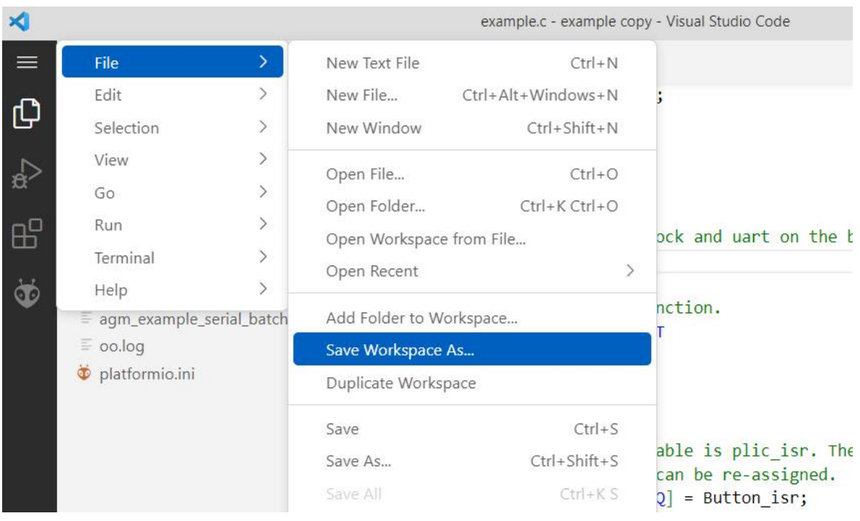This screenshot has width=860, height=521.
Task: Click the 'can be re-assigned.' comment text
Action: tap(745, 474)
